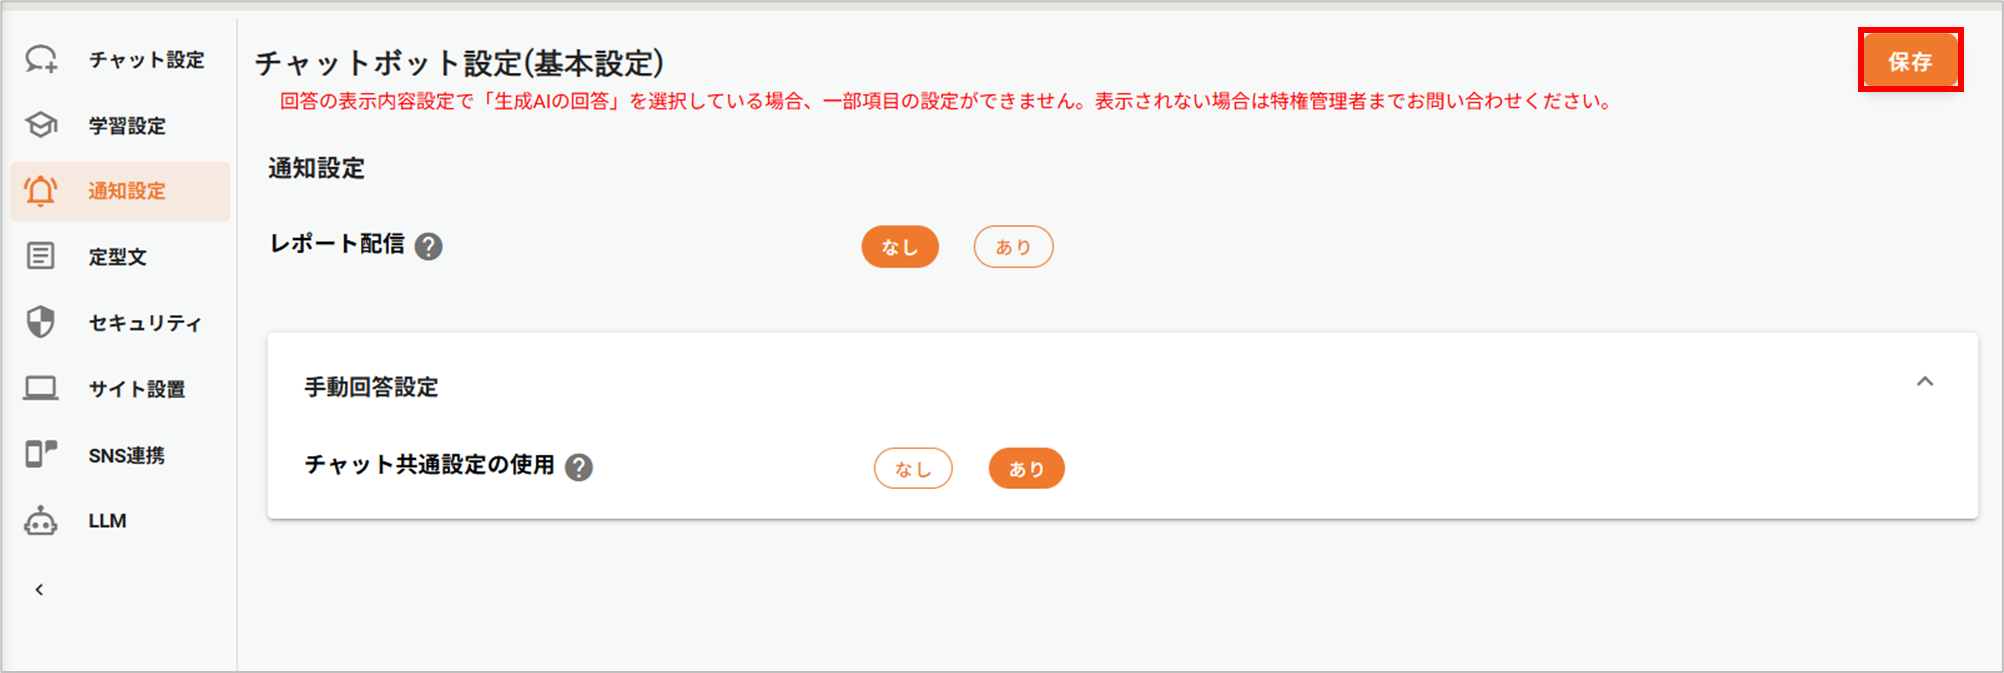
Task: Collapse the 手動回答設定 section
Action: 1925,382
